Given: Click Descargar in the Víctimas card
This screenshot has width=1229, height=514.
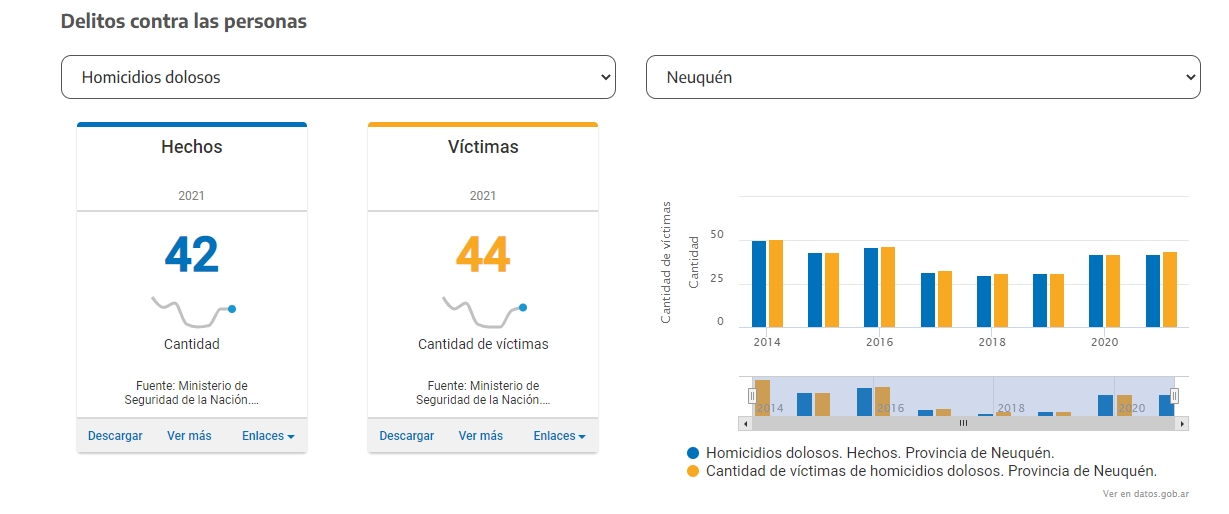Looking at the screenshot, I should pos(407,436).
